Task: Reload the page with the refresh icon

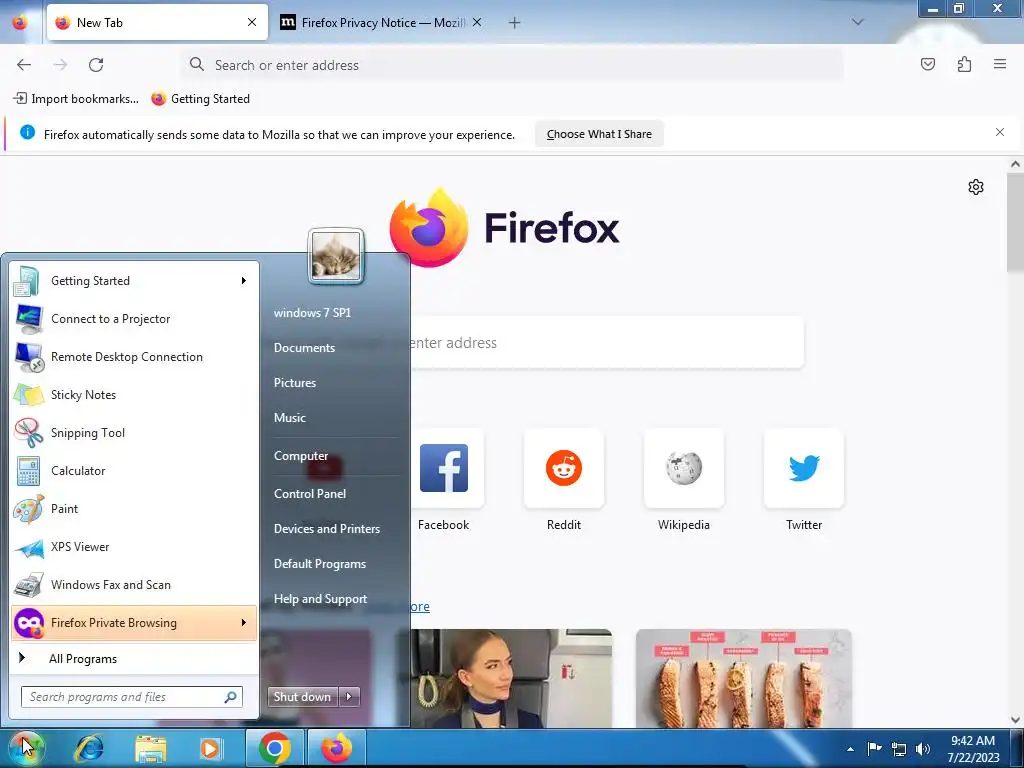Action: pyautogui.click(x=96, y=65)
